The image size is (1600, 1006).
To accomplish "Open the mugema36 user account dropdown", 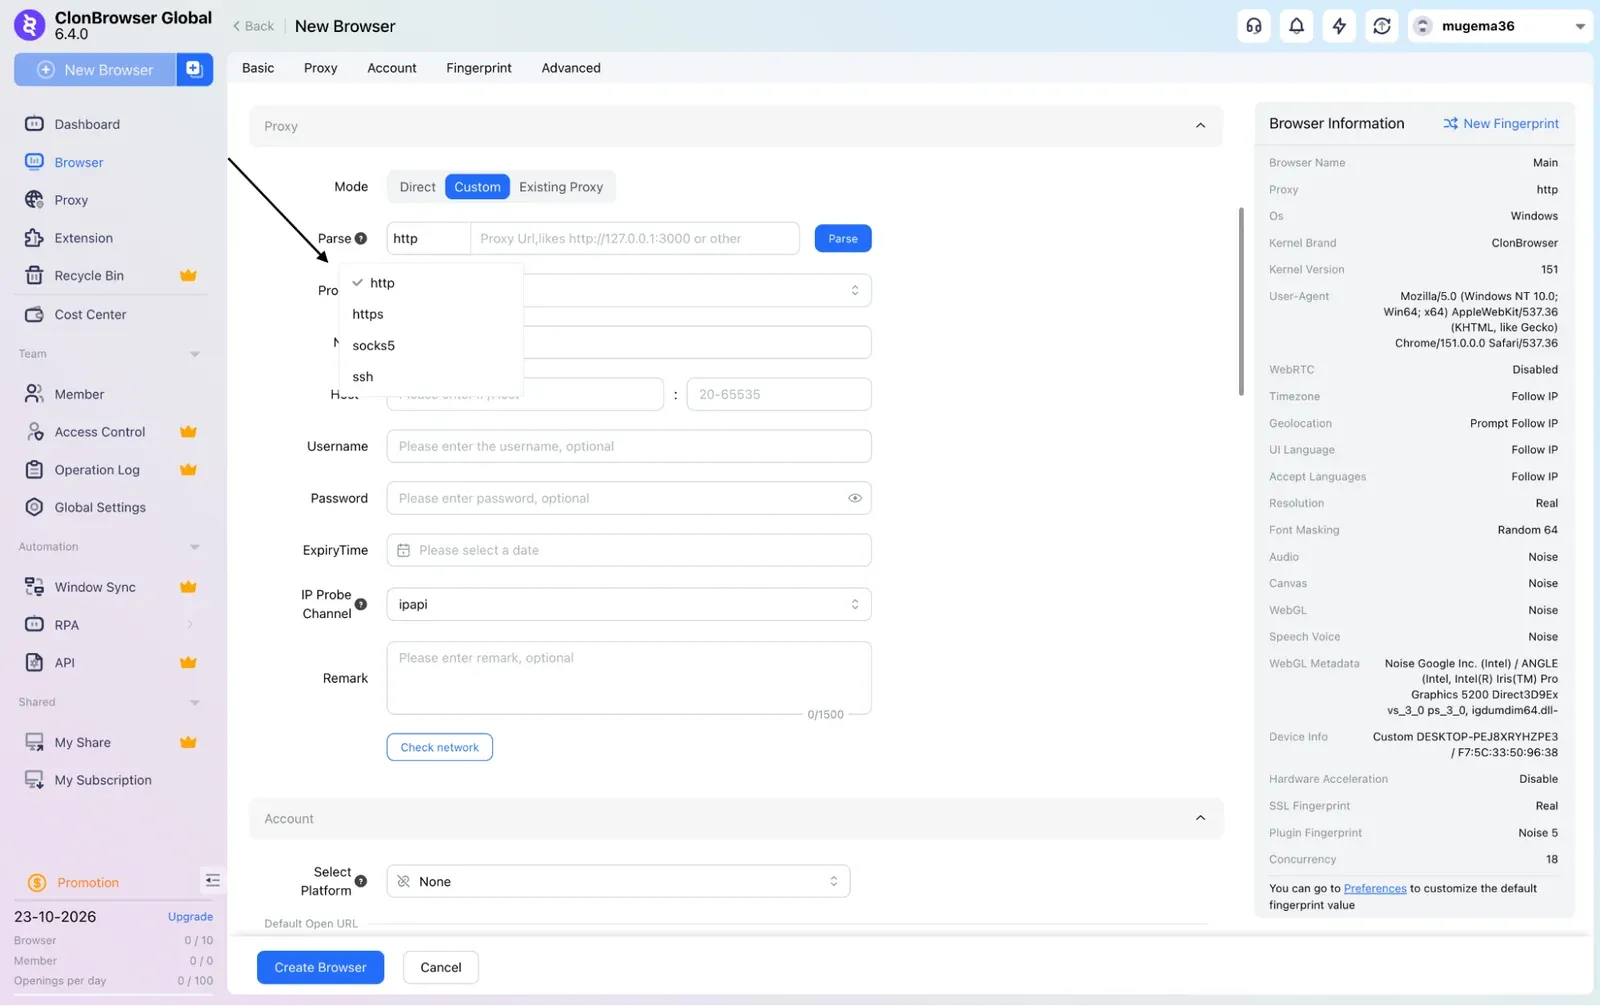I will tap(1500, 26).
